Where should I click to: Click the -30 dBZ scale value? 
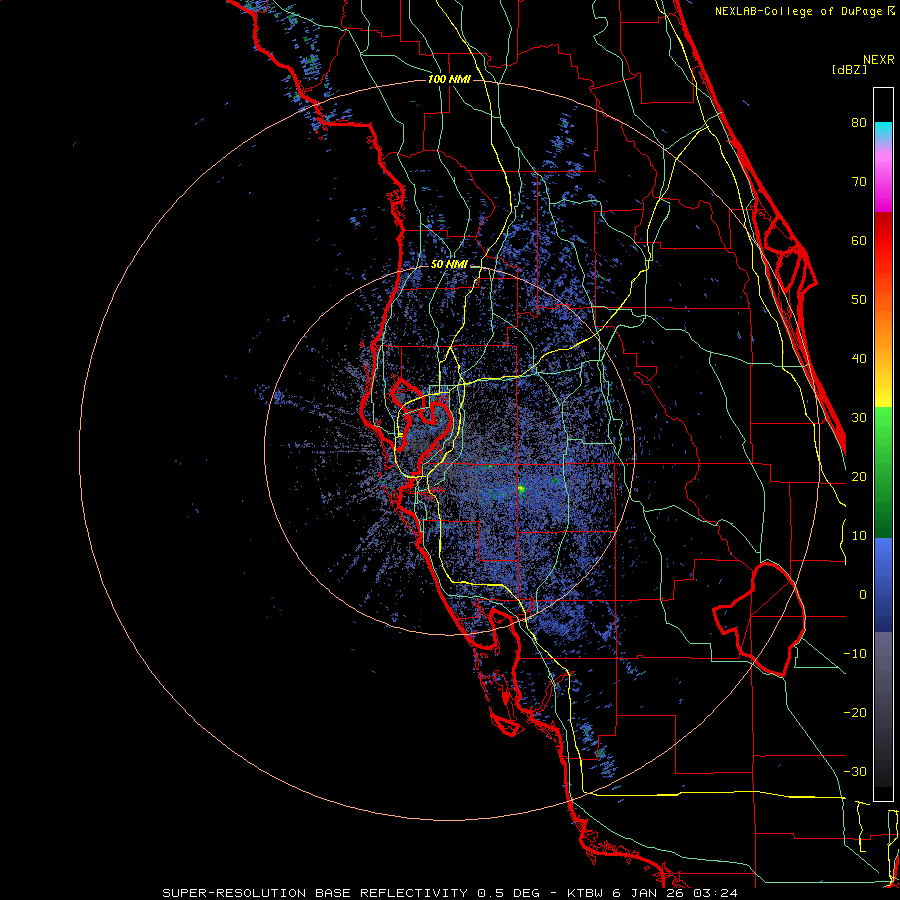tap(855, 771)
